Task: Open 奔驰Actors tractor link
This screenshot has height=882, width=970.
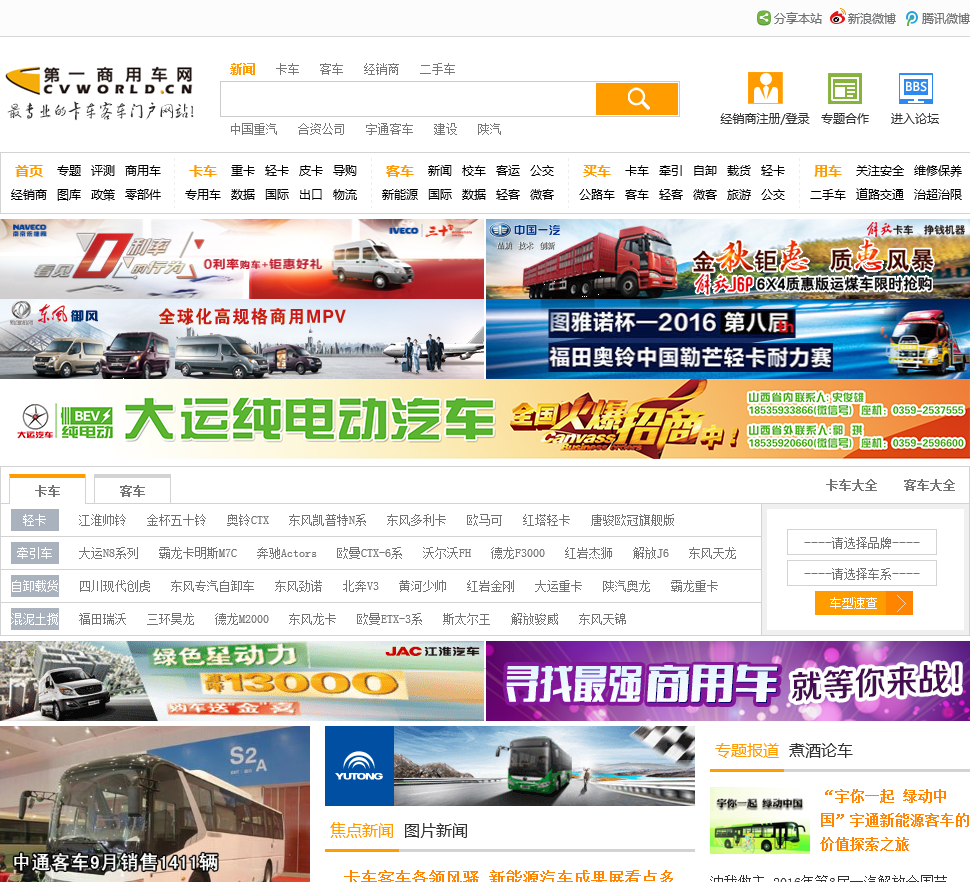Action: pos(286,553)
